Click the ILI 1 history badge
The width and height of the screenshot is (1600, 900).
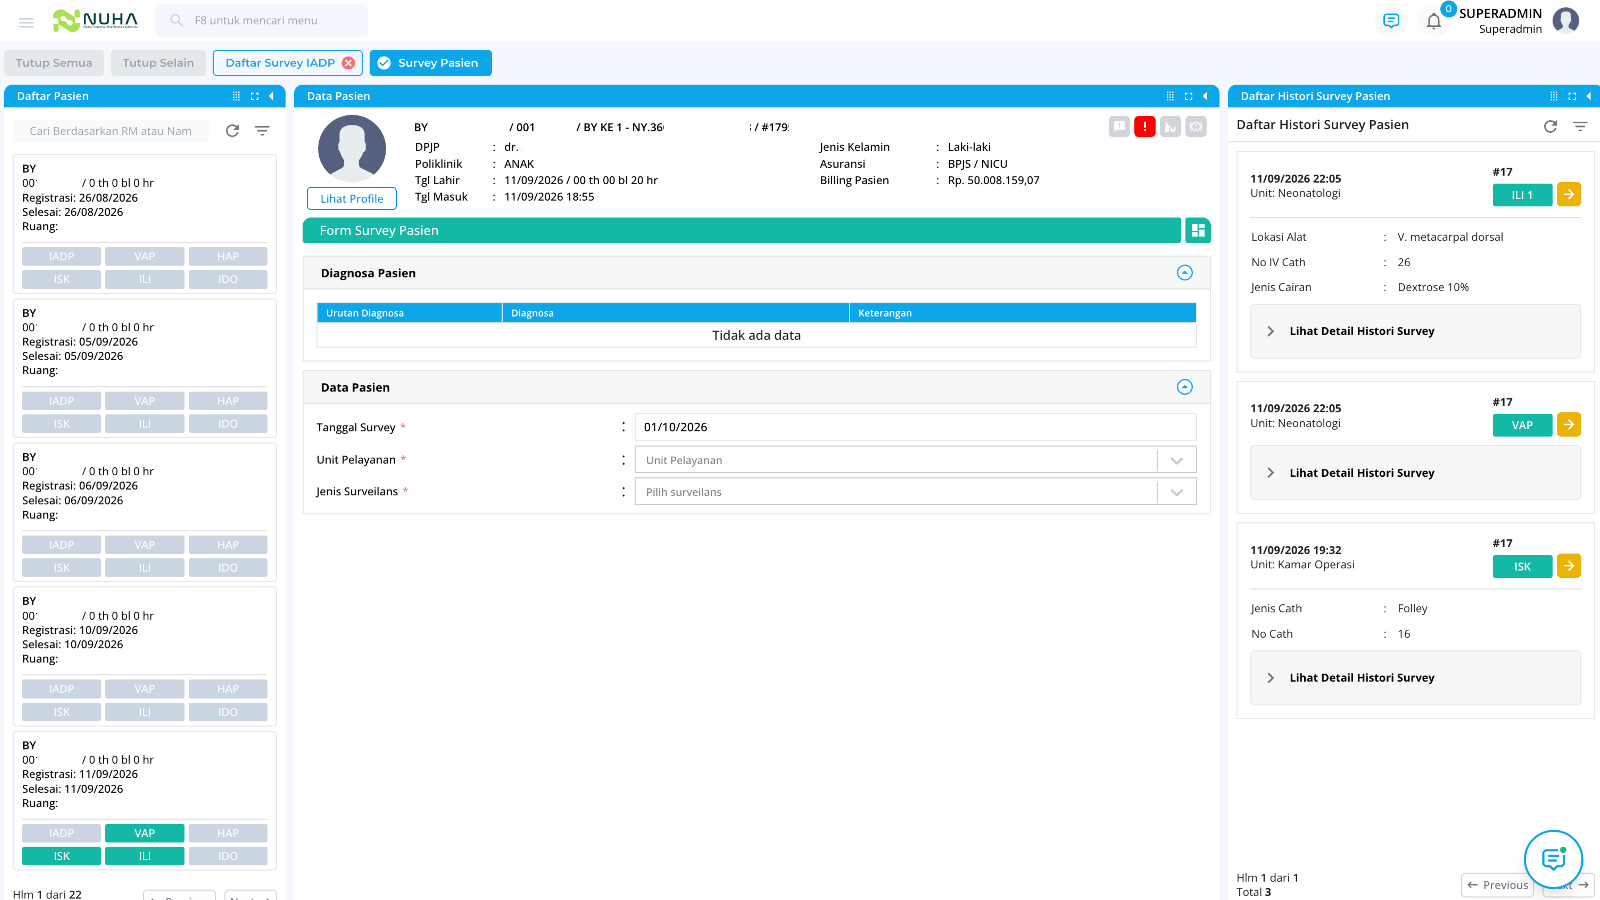(x=1522, y=195)
